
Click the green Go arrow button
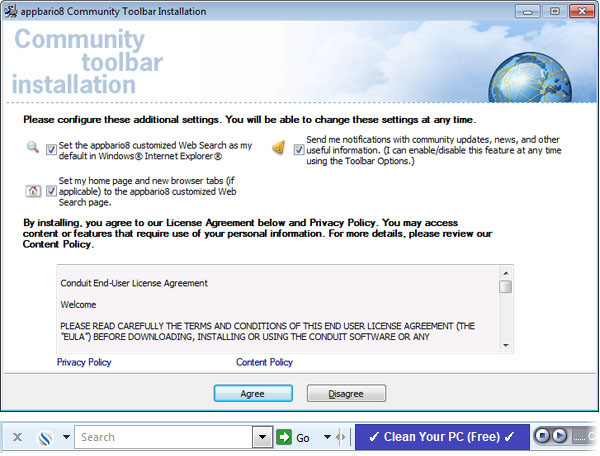284,437
